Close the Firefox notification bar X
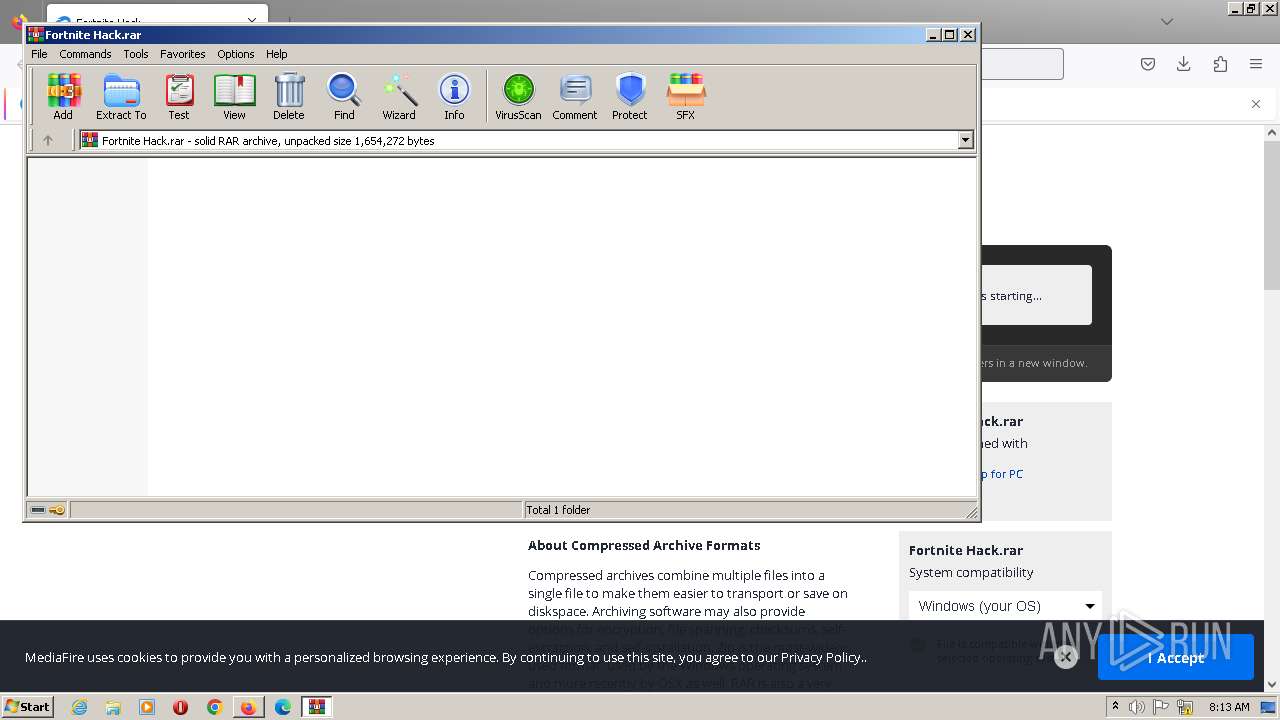 tap(1256, 104)
